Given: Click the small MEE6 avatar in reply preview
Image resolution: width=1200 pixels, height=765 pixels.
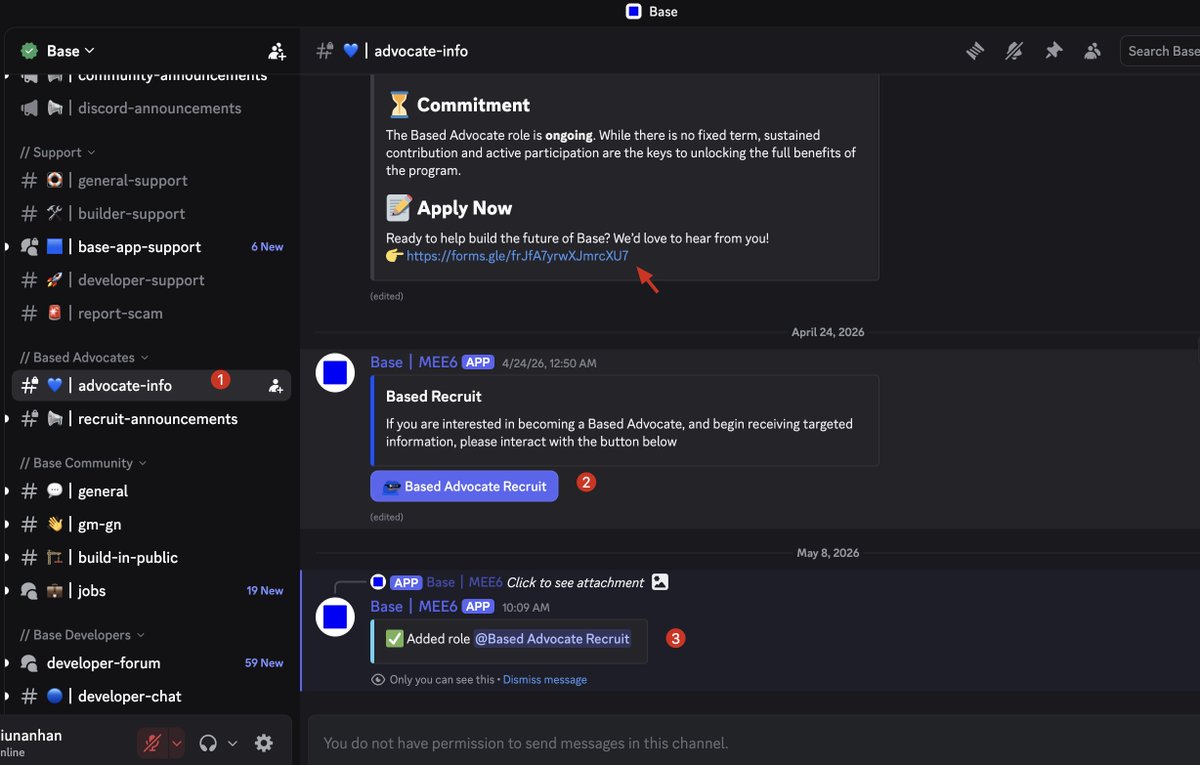Looking at the screenshot, I should coord(378,582).
